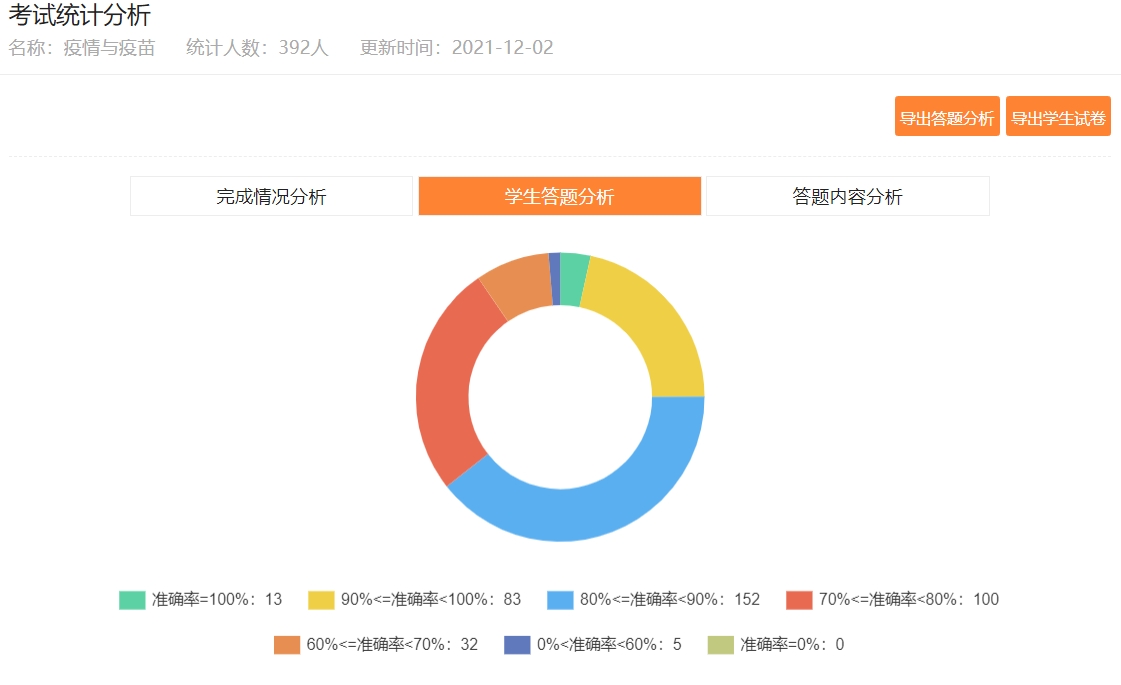
Task: Toggle the 80%<=准确率<90% blue legend swatch
Action: pos(560,600)
